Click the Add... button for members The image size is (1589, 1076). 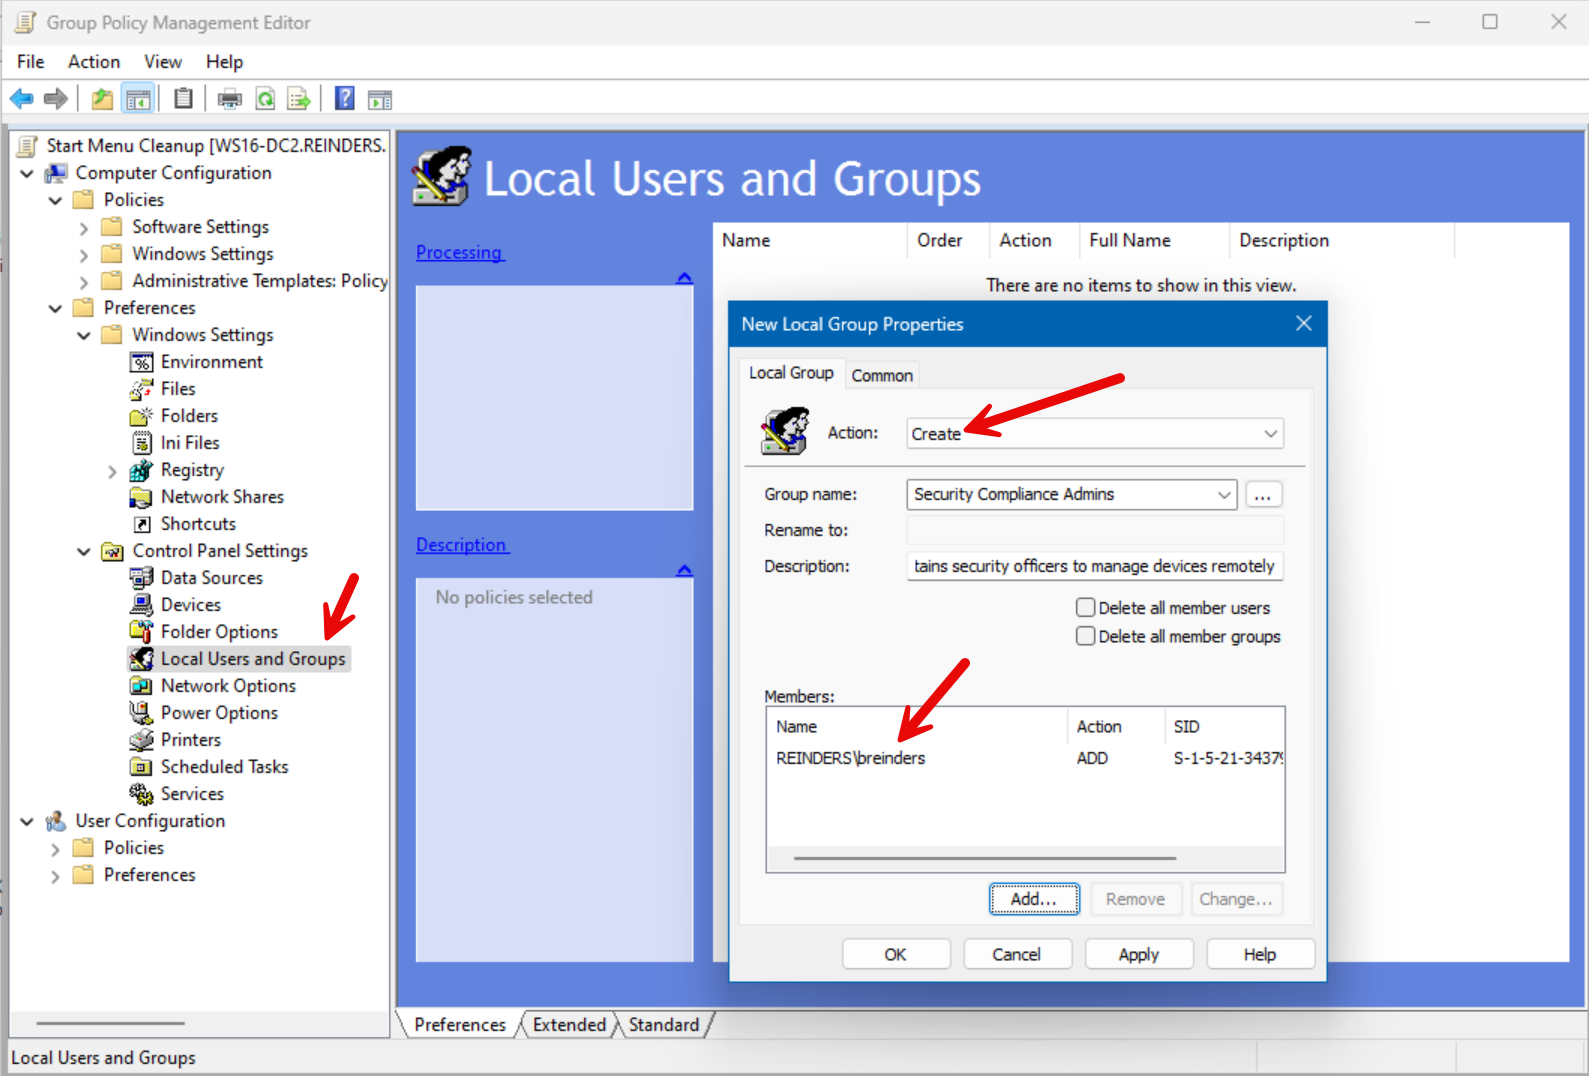point(1033,899)
